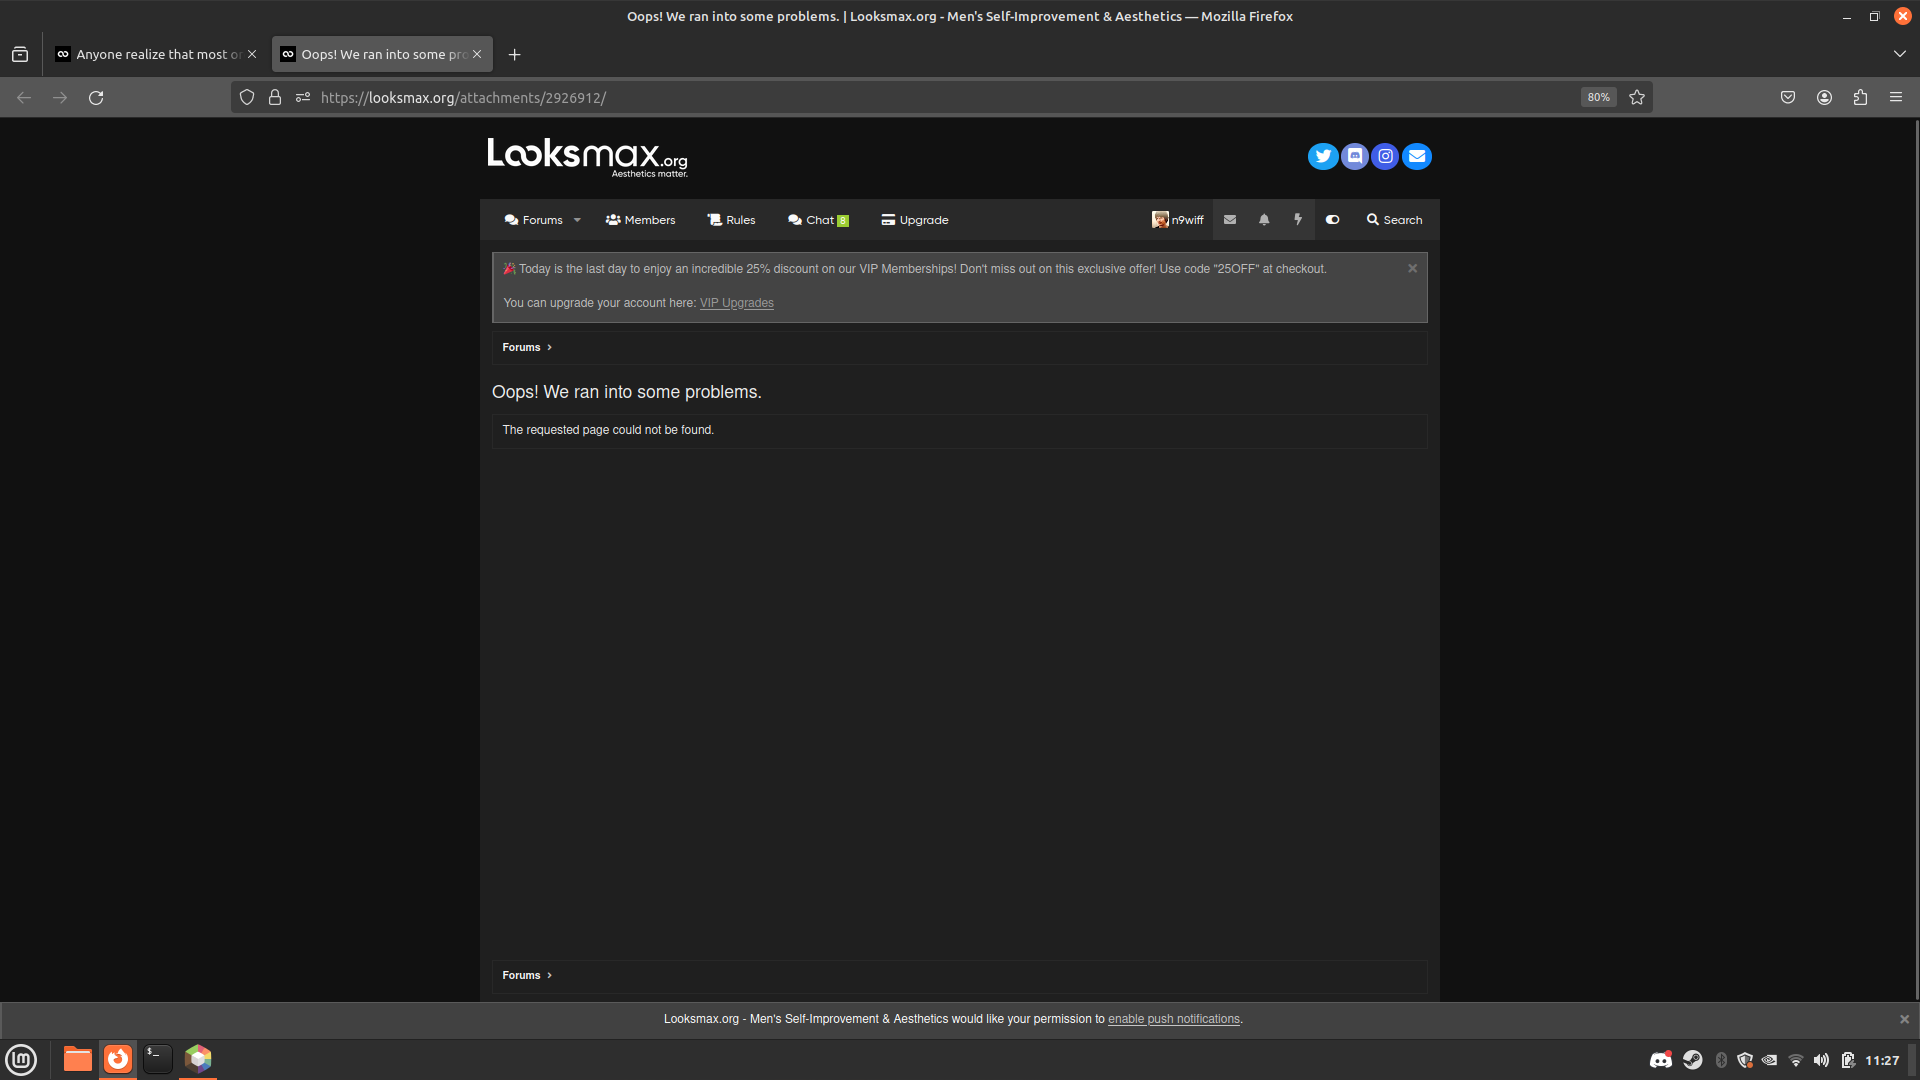Image resolution: width=1920 pixels, height=1080 pixels.
Task: Open the Members nav item
Action: click(640, 220)
